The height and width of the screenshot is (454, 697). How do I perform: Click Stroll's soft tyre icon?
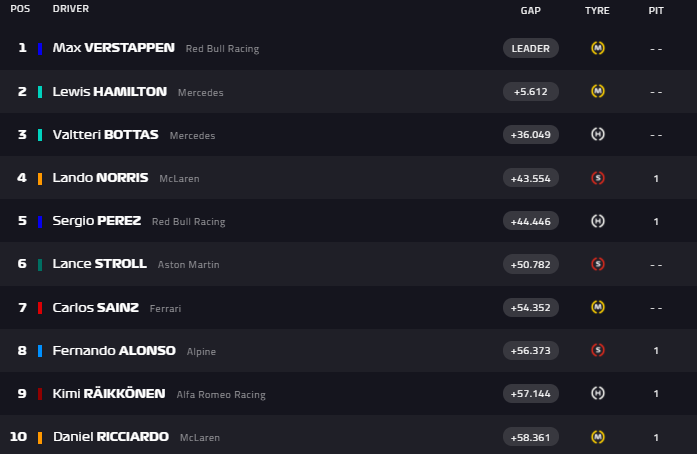tap(597, 264)
